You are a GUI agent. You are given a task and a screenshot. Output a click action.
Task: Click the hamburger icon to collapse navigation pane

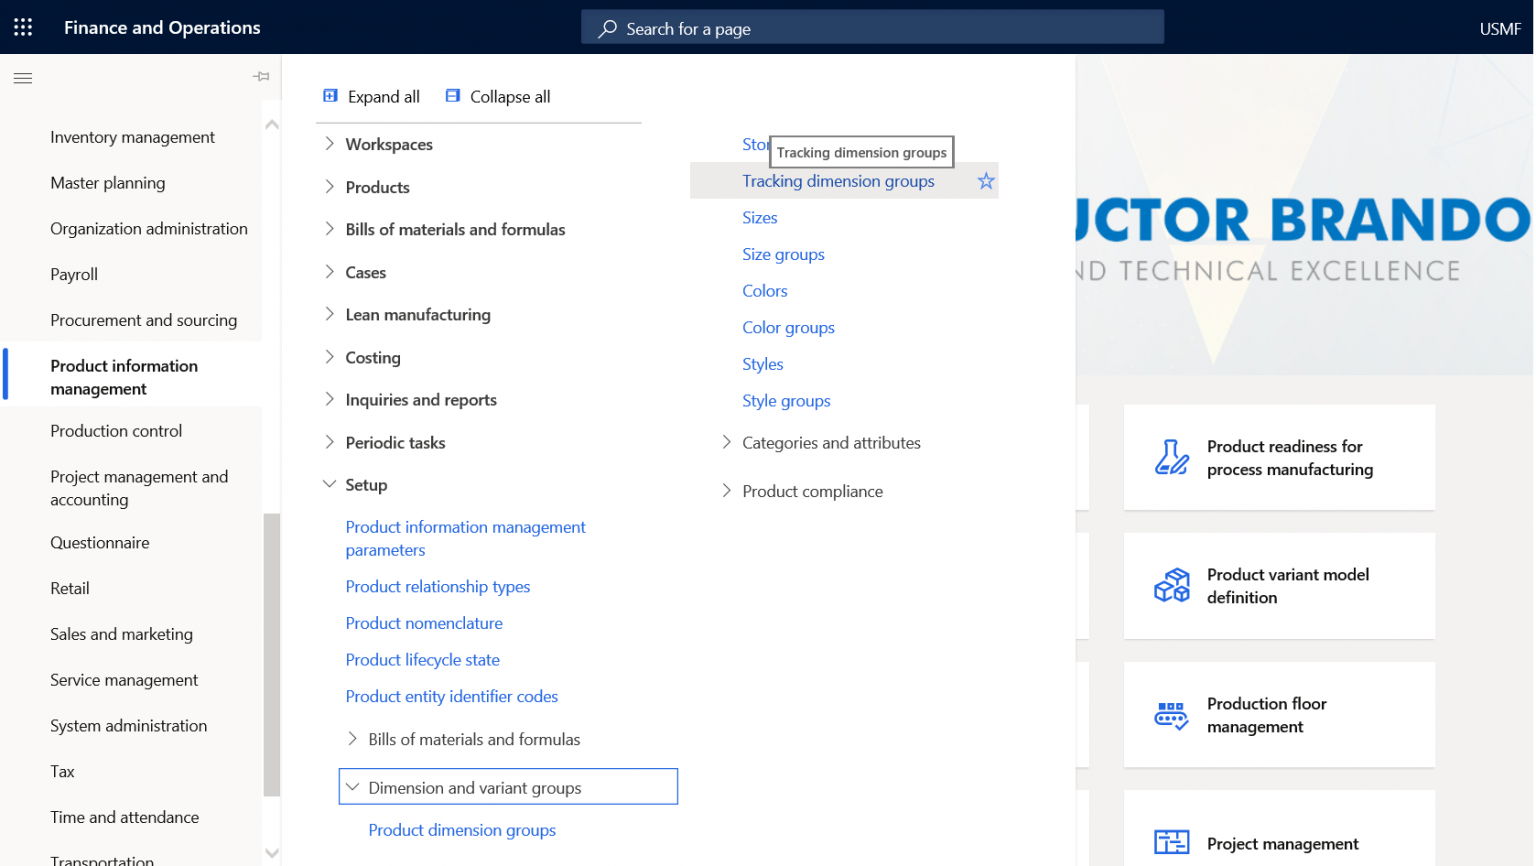point(22,77)
